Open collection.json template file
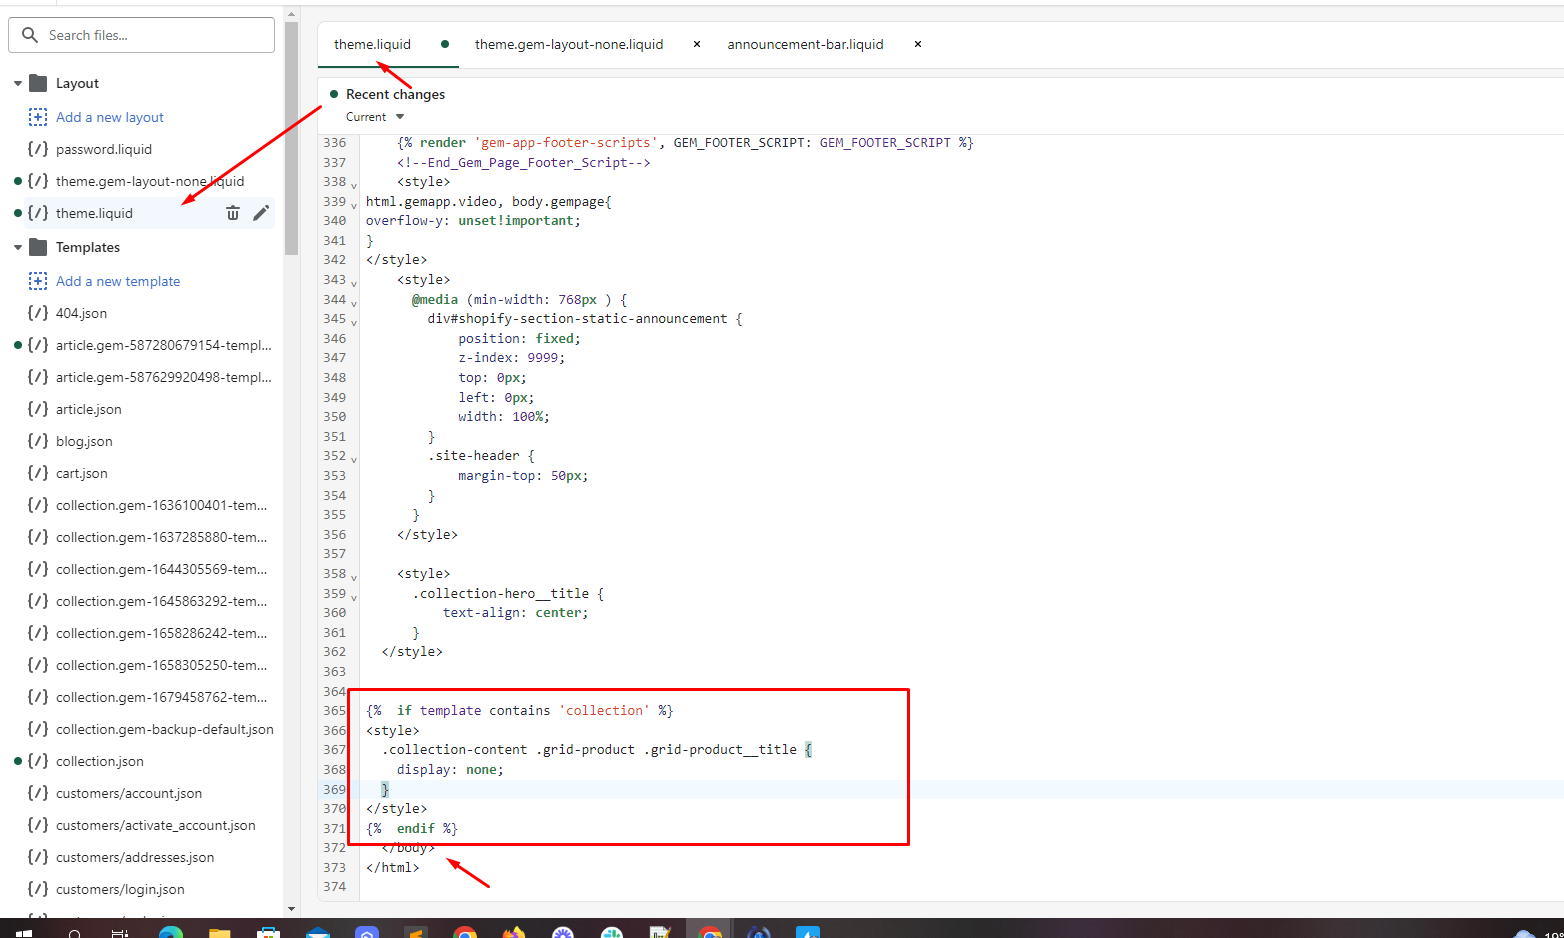The height and width of the screenshot is (938, 1564). 100,761
